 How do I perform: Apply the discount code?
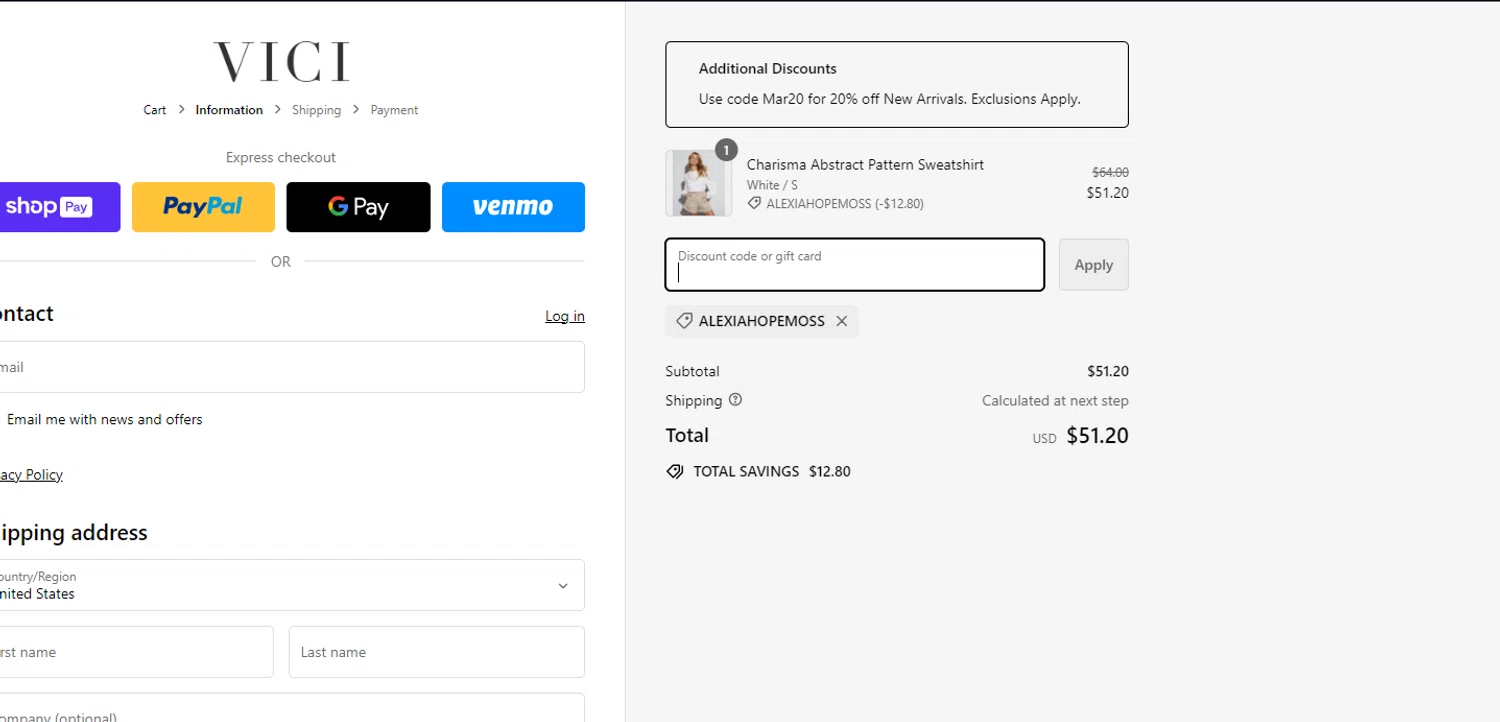pos(1094,265)
